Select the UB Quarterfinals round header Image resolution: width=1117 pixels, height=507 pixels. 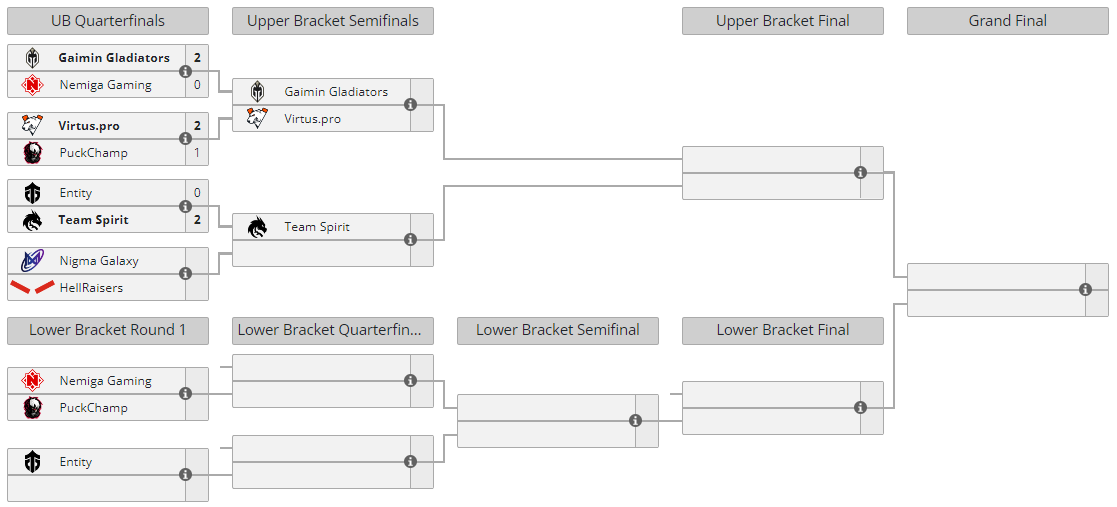(108, 21)
